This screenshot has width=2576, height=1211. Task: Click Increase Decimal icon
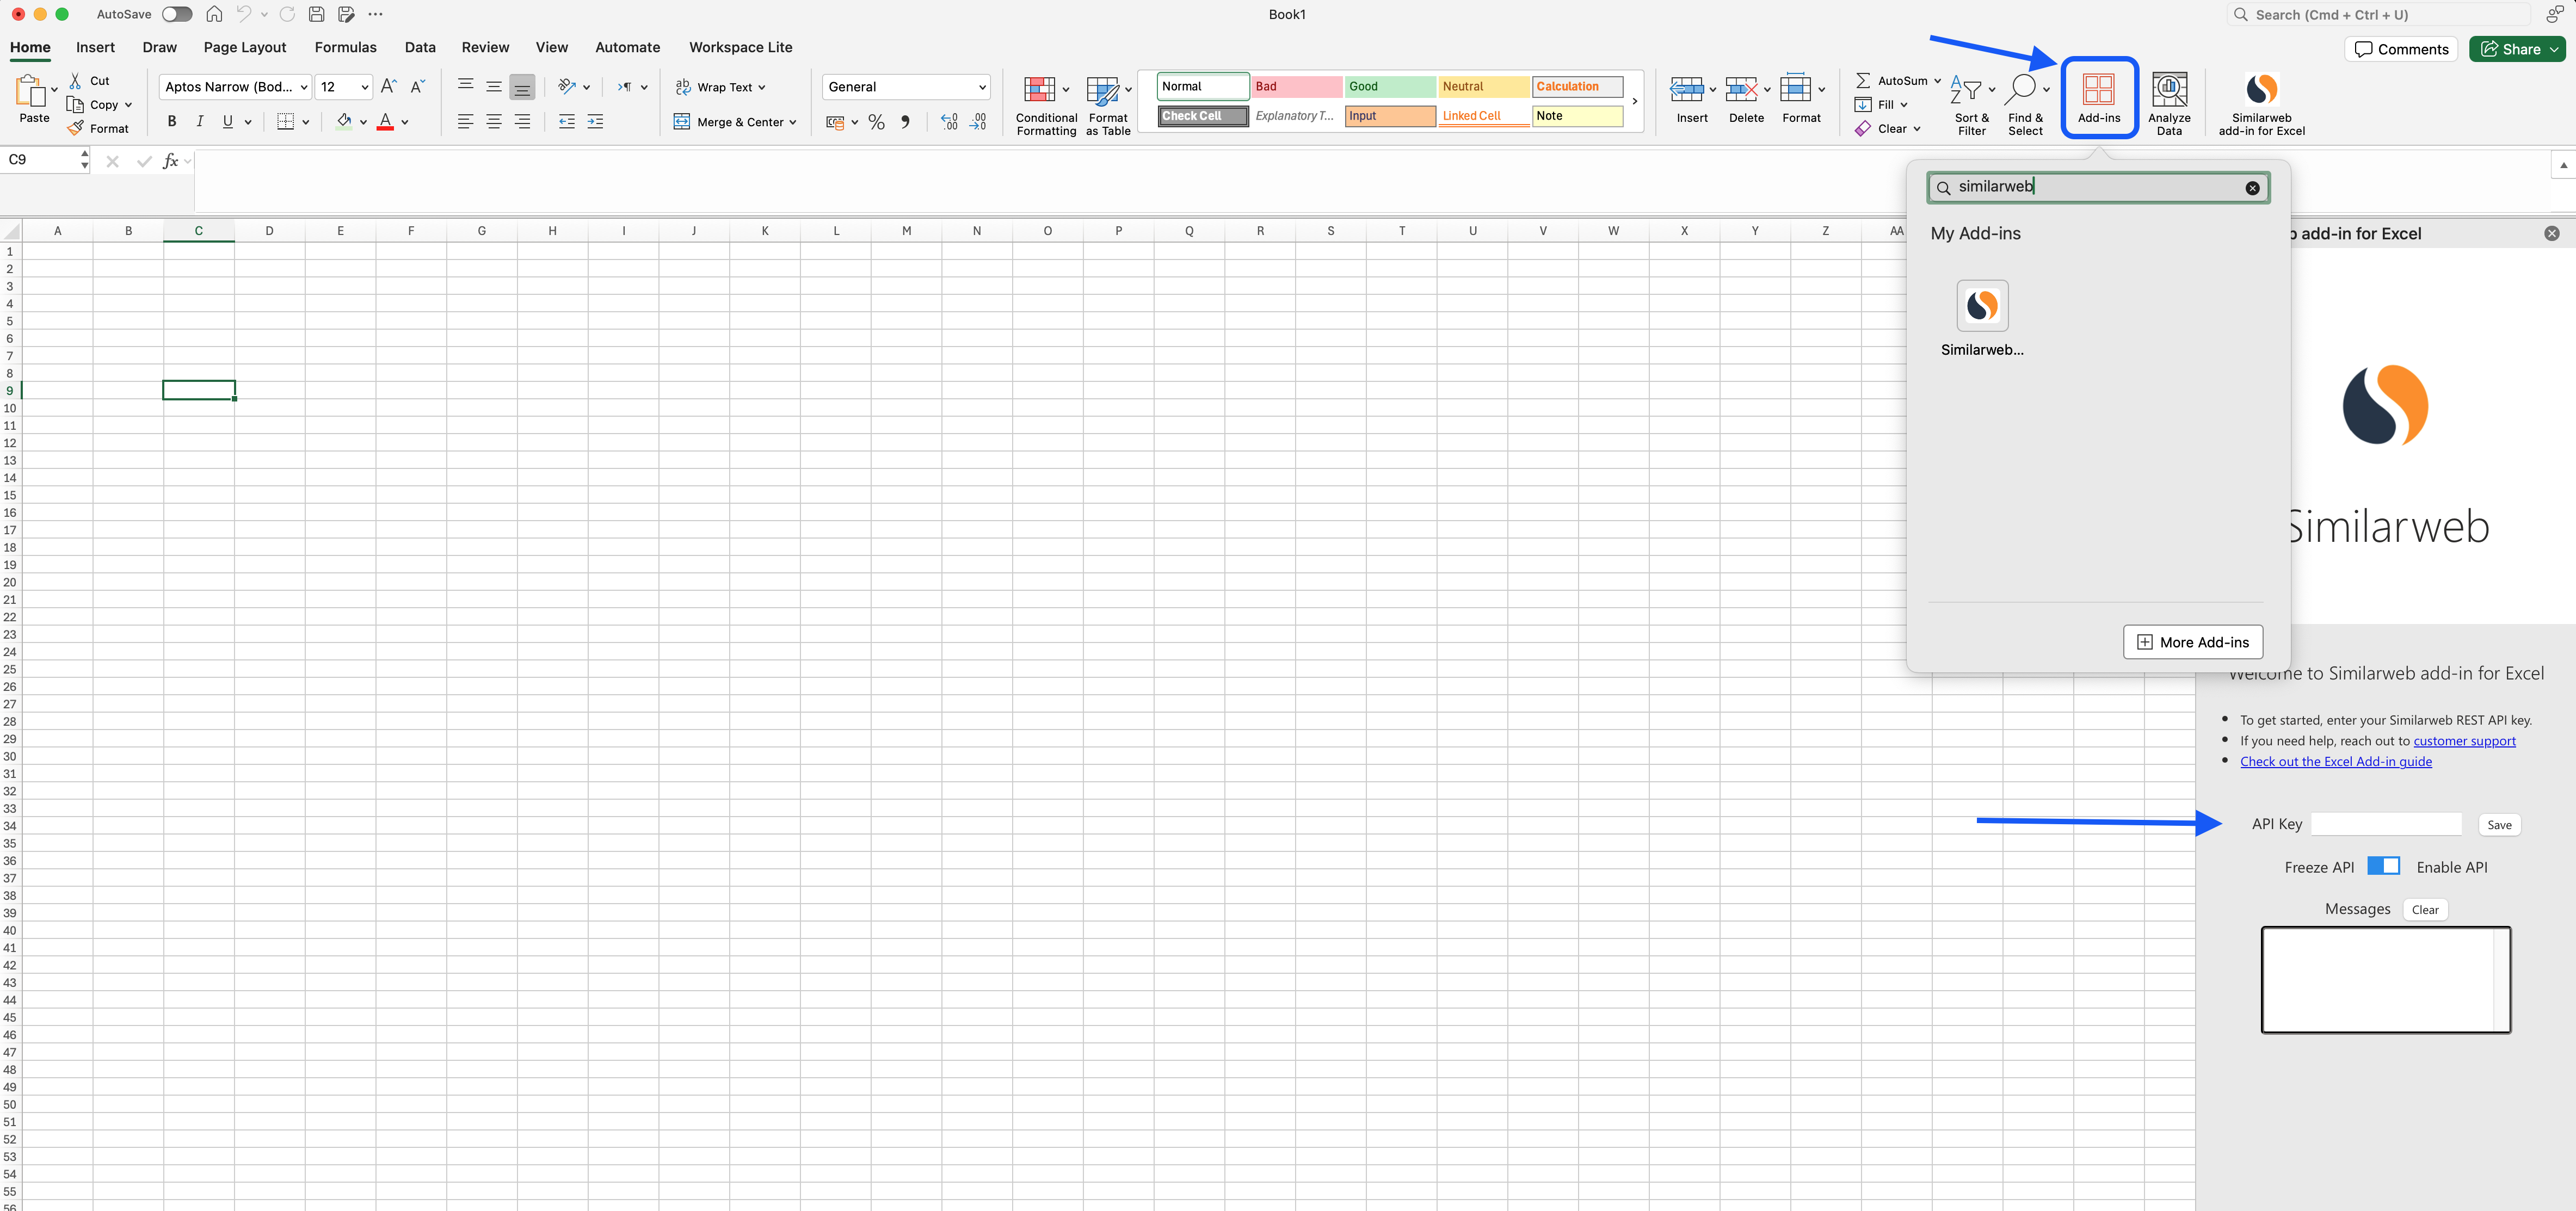tap(950, 122)
